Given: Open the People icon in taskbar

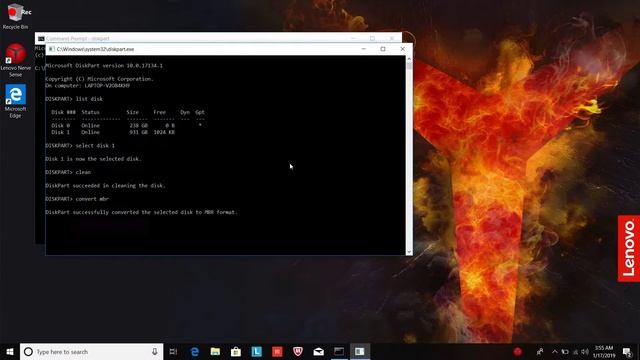Looking at the screenshot, I should pos(540,351).
